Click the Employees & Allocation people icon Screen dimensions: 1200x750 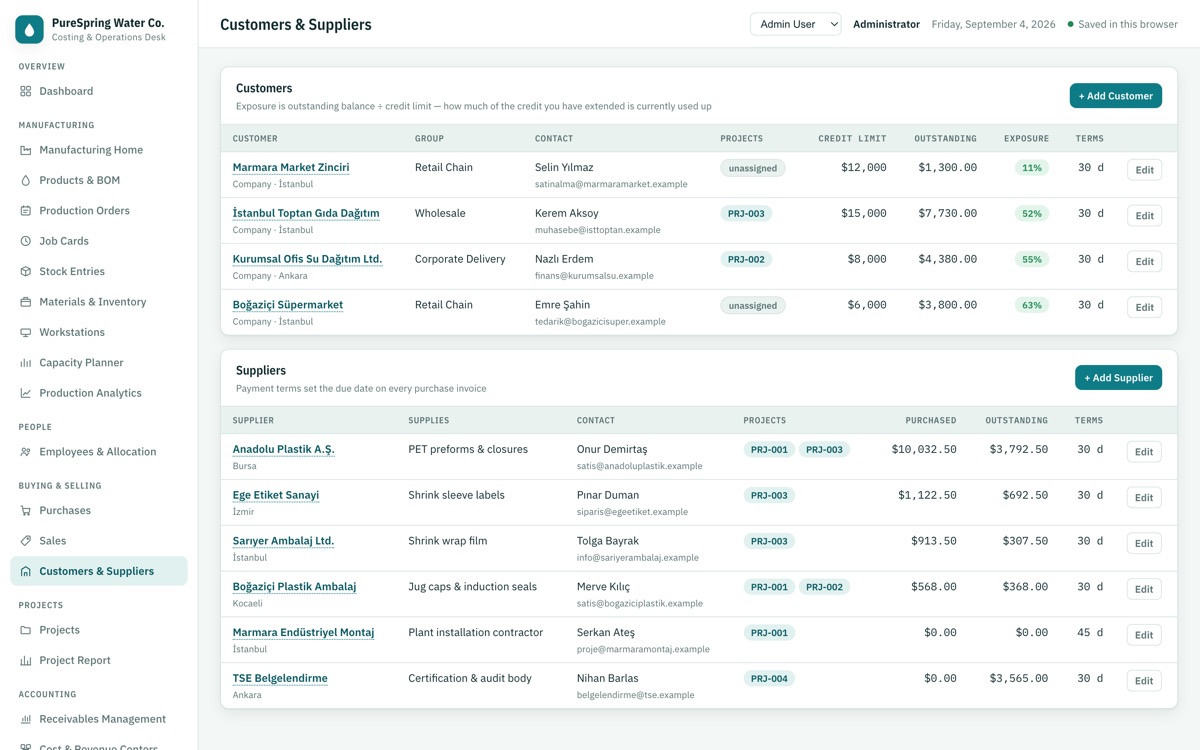[x=26, y=452]
